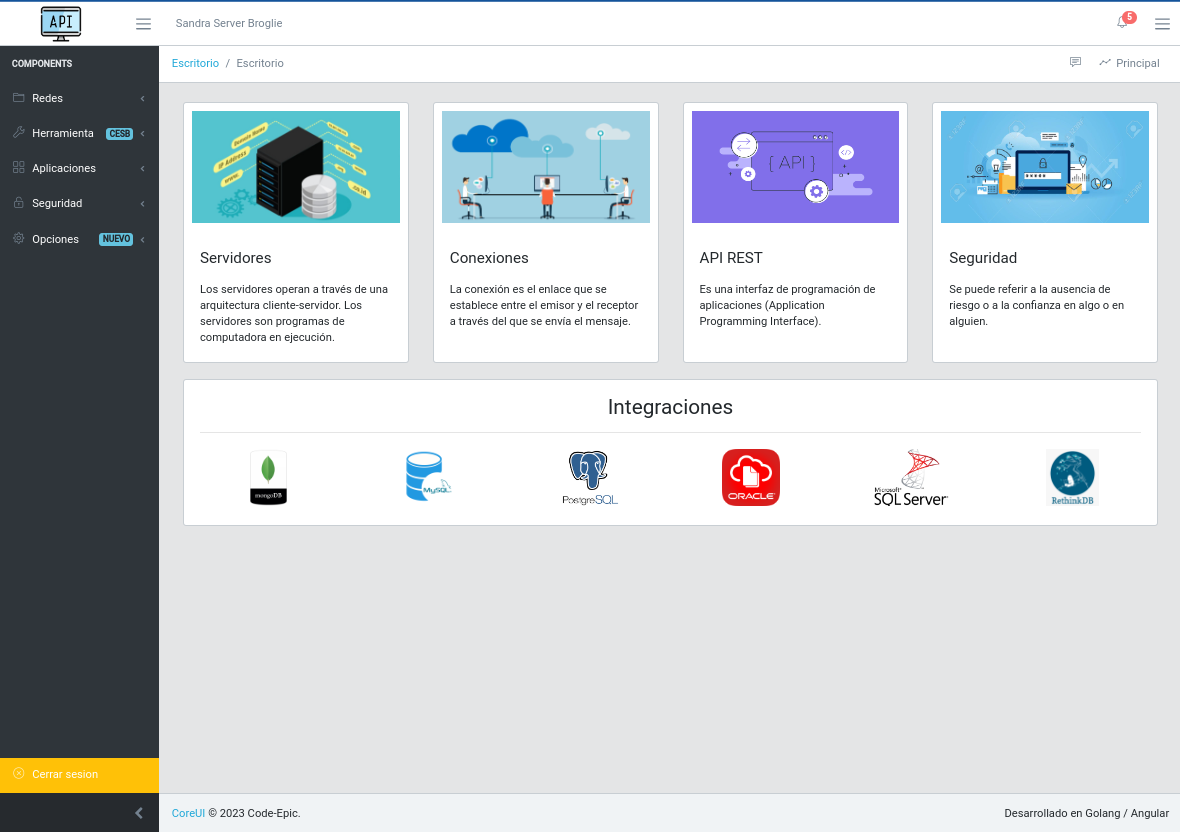Expand the Opciones menu chevron
Image resolution: width=1180 pixels, height=832 pixels.
tap(142, 239)
